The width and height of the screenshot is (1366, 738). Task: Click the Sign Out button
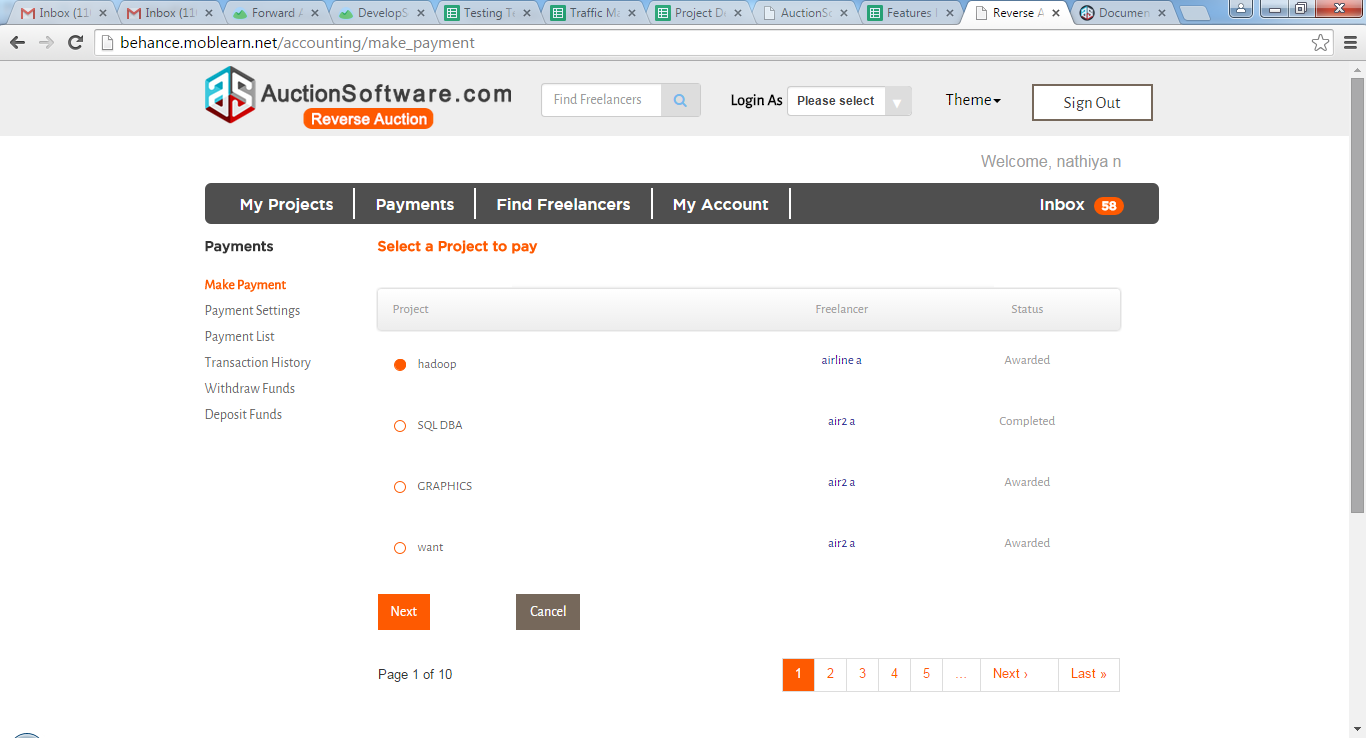click(x=1092, y=102)
